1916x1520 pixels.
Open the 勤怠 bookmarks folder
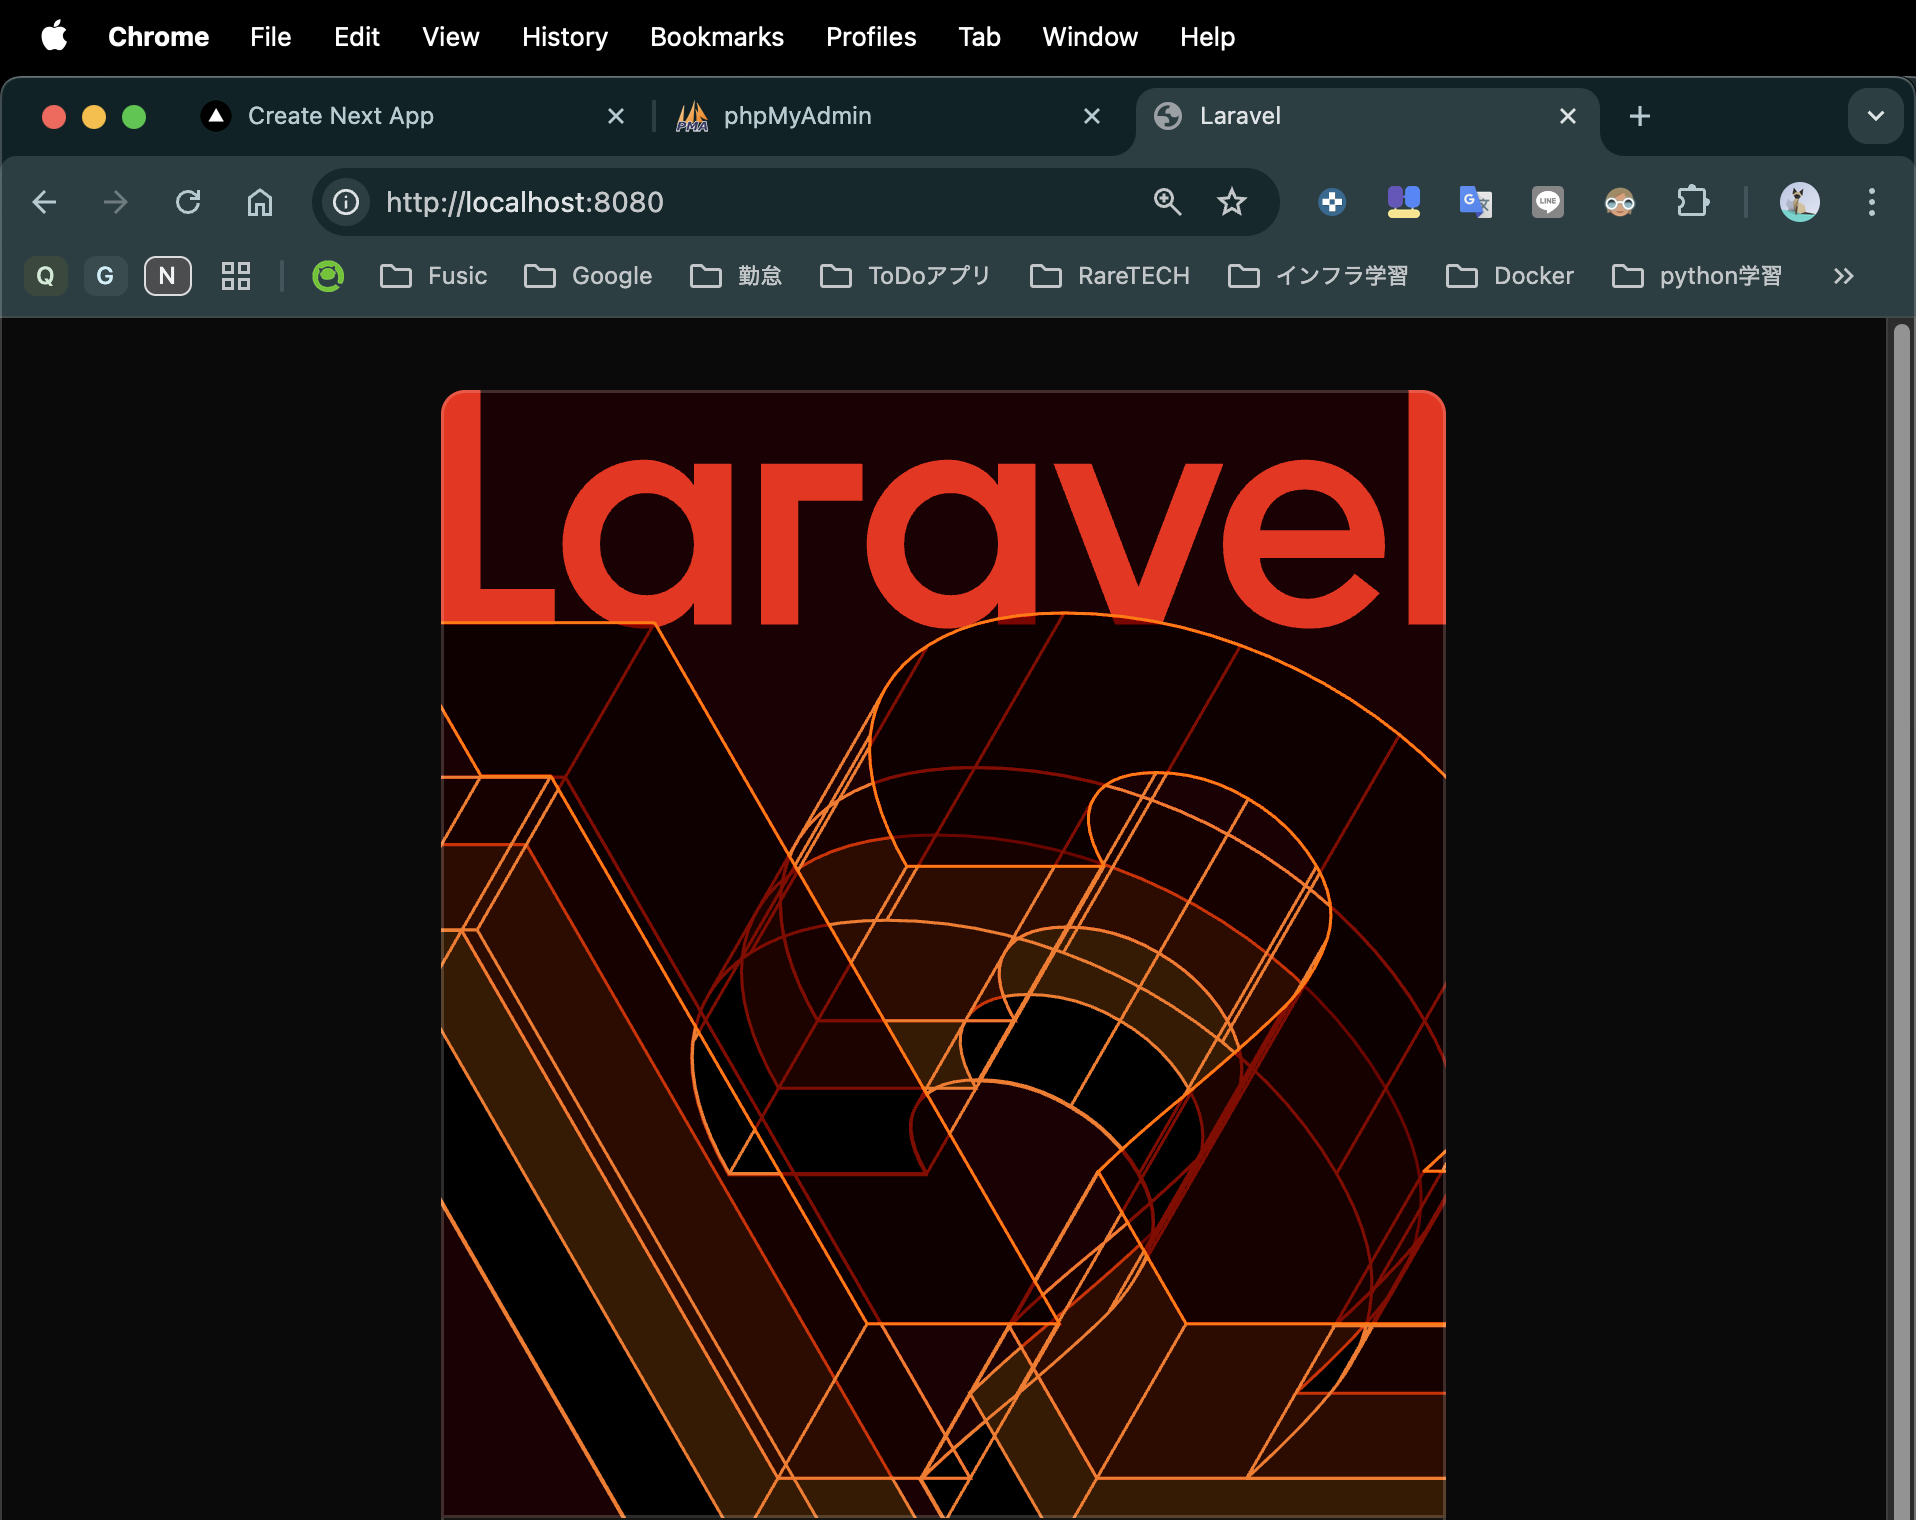(x=736, y=276)
